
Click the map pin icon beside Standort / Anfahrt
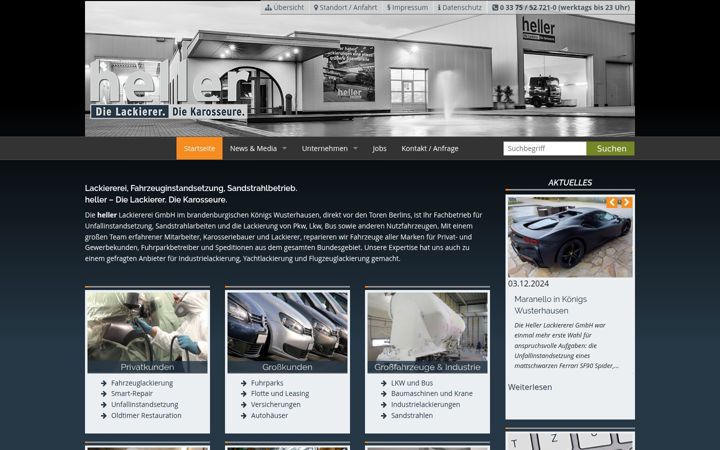tap(316, 7)
